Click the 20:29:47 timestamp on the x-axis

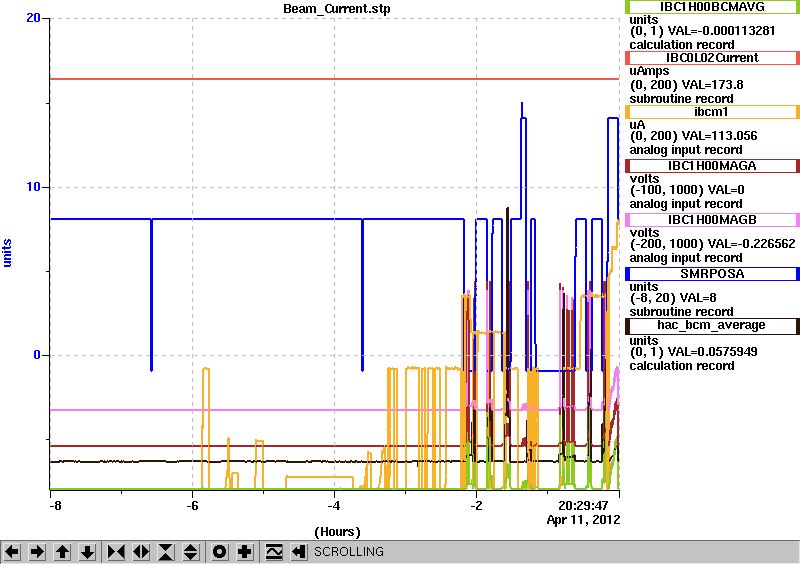click(x=583, y=506)
